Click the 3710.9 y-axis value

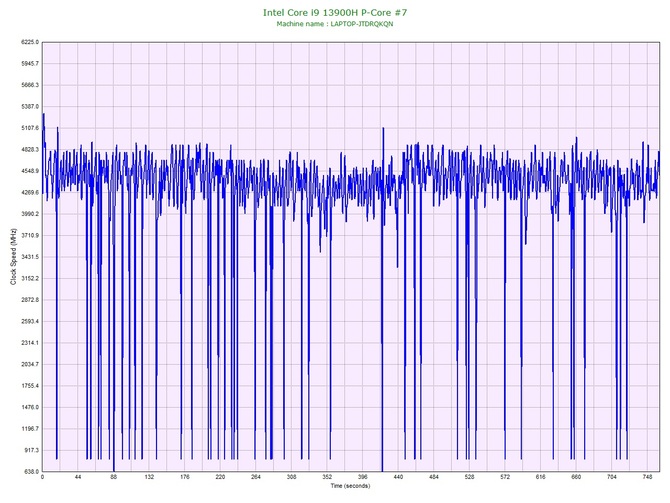(30, 235)
